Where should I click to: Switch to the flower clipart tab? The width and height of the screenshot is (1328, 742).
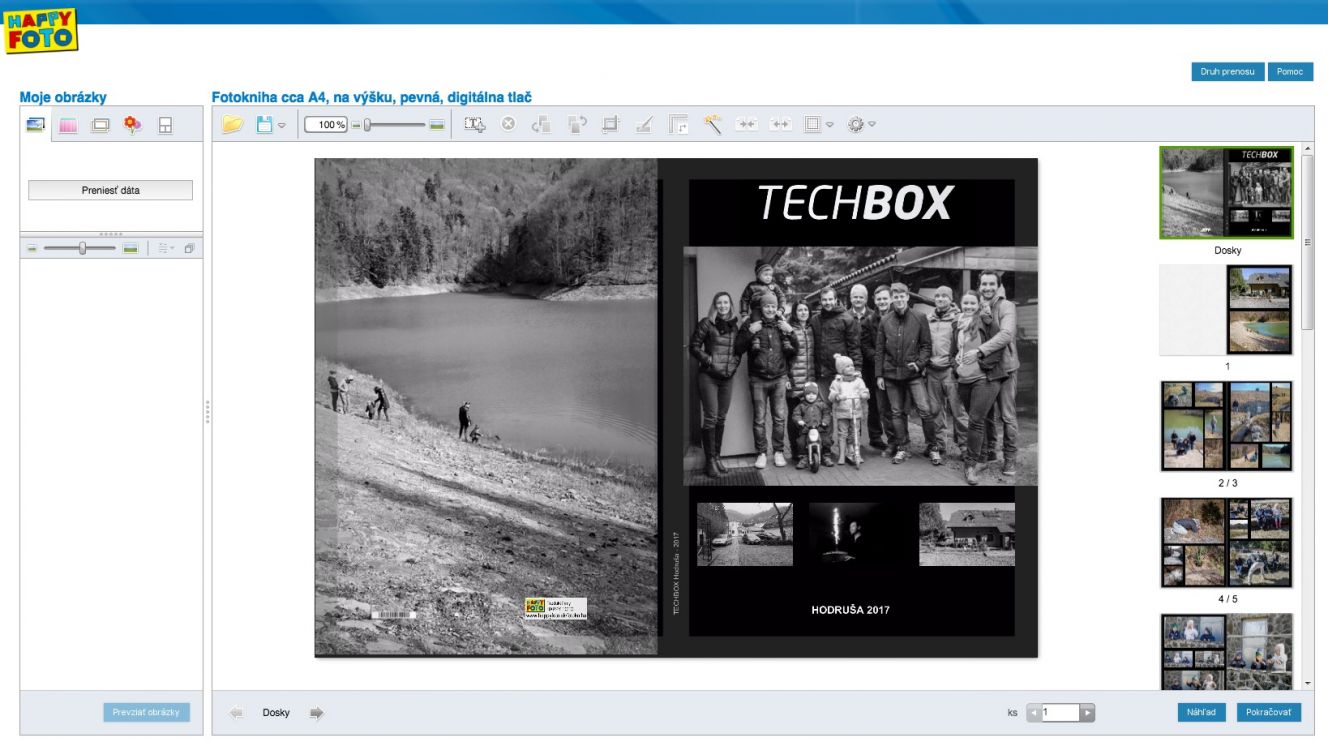[132, 125]
